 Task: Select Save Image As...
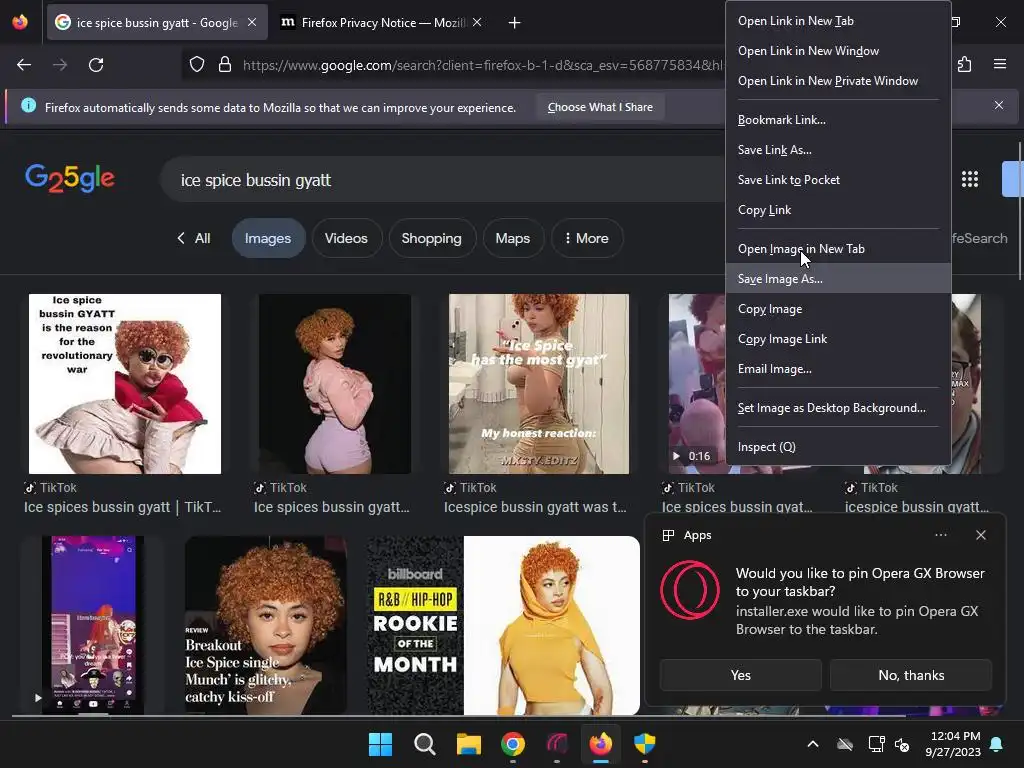point(838,279)
